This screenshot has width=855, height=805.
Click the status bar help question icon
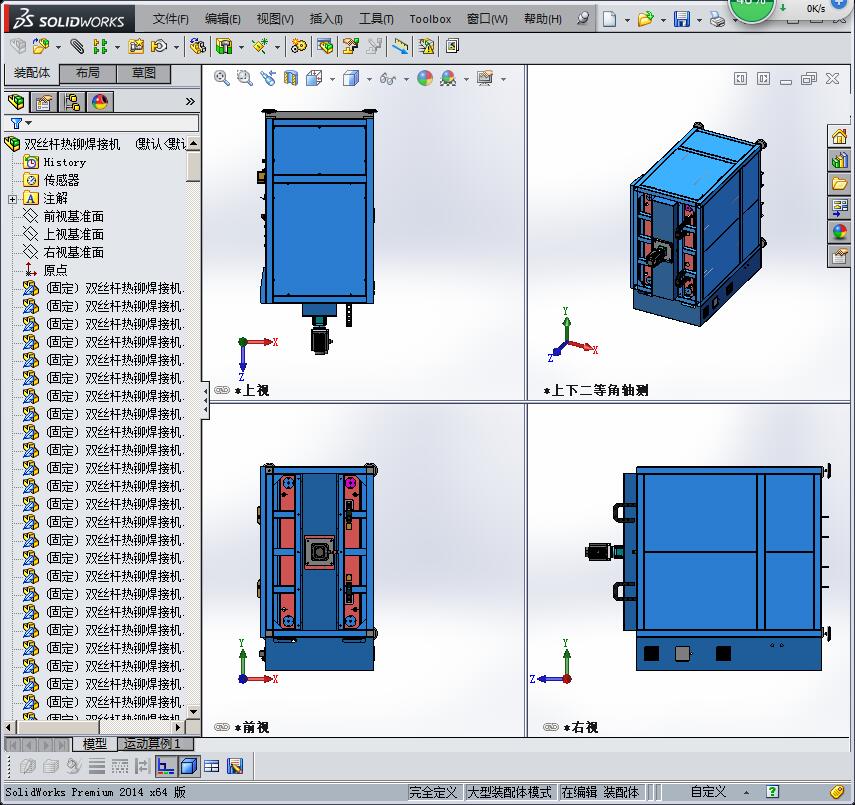click(x=772, y=792)
